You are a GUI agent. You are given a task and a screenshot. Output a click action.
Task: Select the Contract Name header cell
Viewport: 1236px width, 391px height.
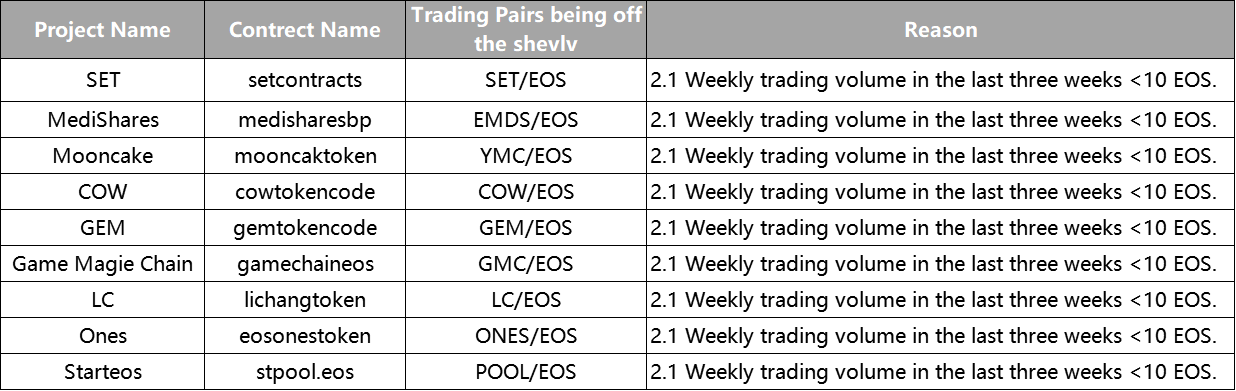pos(305,30)
